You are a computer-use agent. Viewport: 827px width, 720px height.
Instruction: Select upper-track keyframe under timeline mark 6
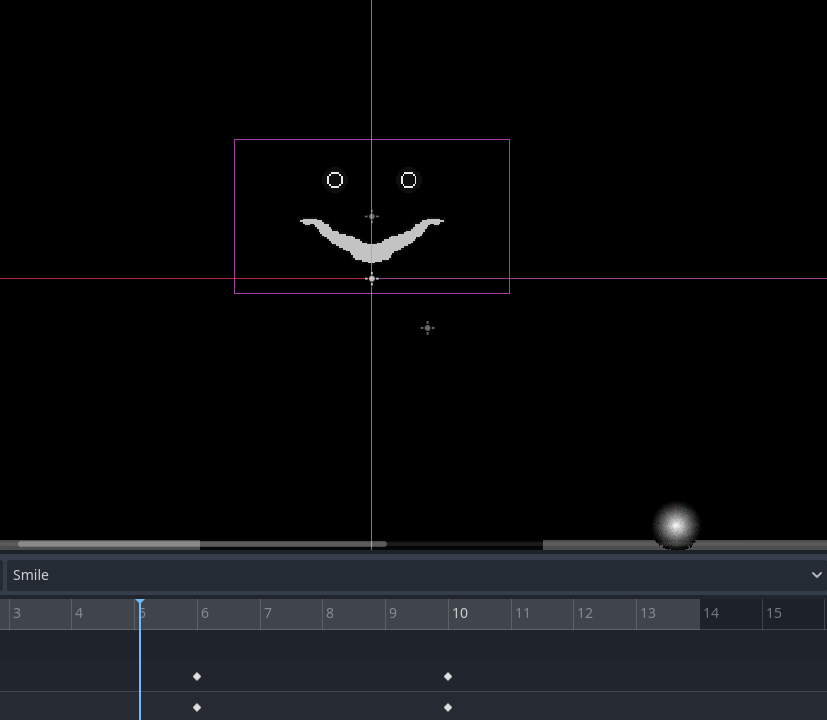pos(197,676)
